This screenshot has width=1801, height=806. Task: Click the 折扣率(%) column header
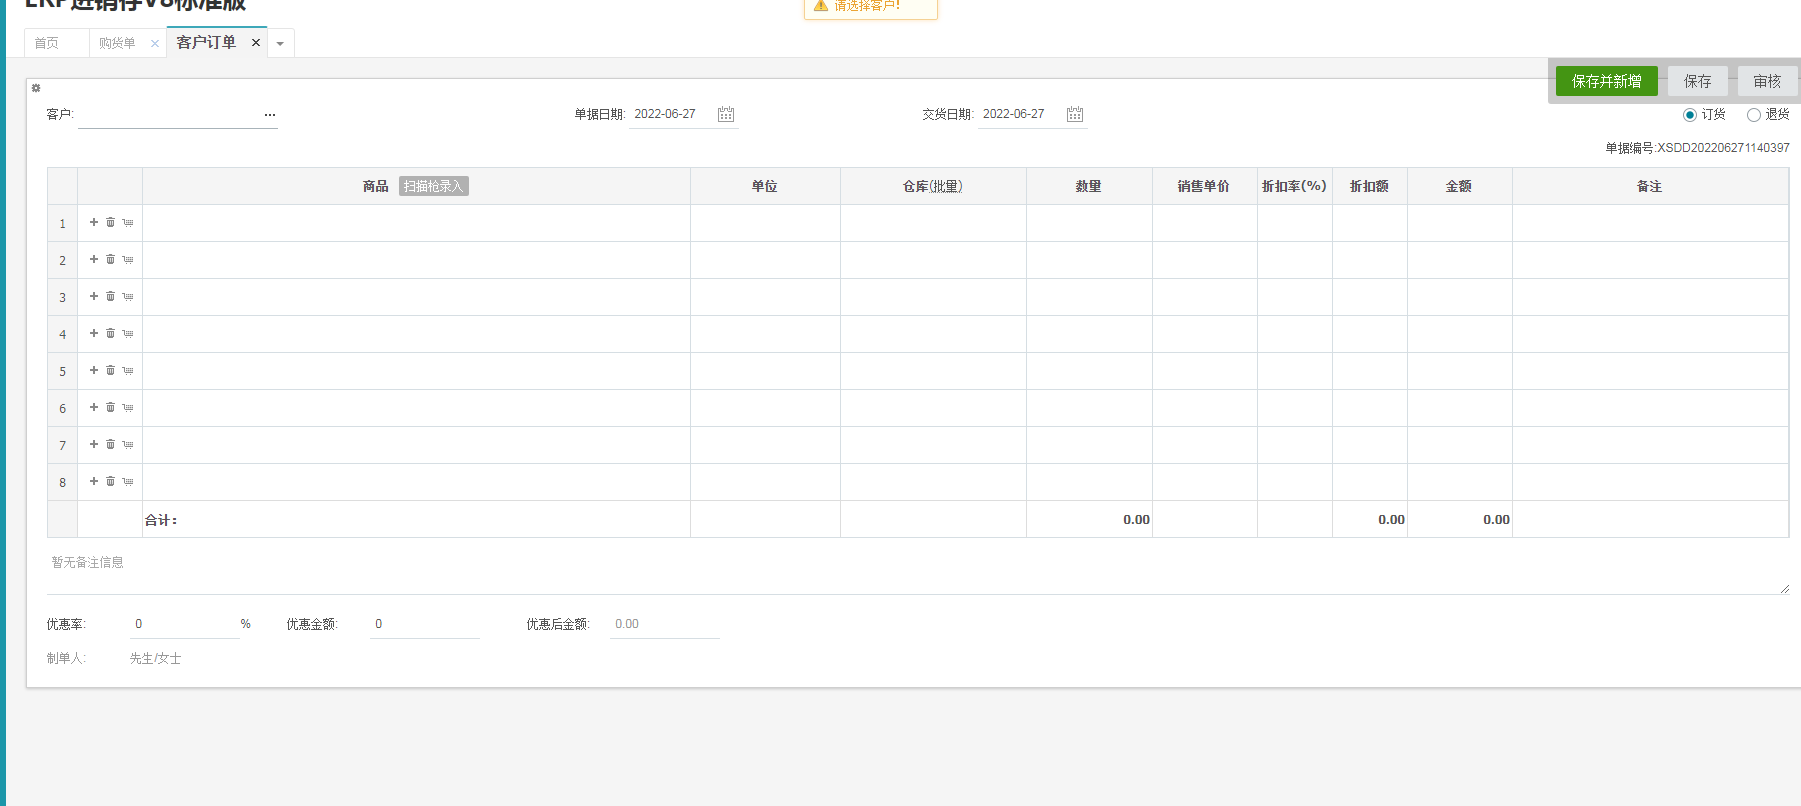(x=1294, y=186)
